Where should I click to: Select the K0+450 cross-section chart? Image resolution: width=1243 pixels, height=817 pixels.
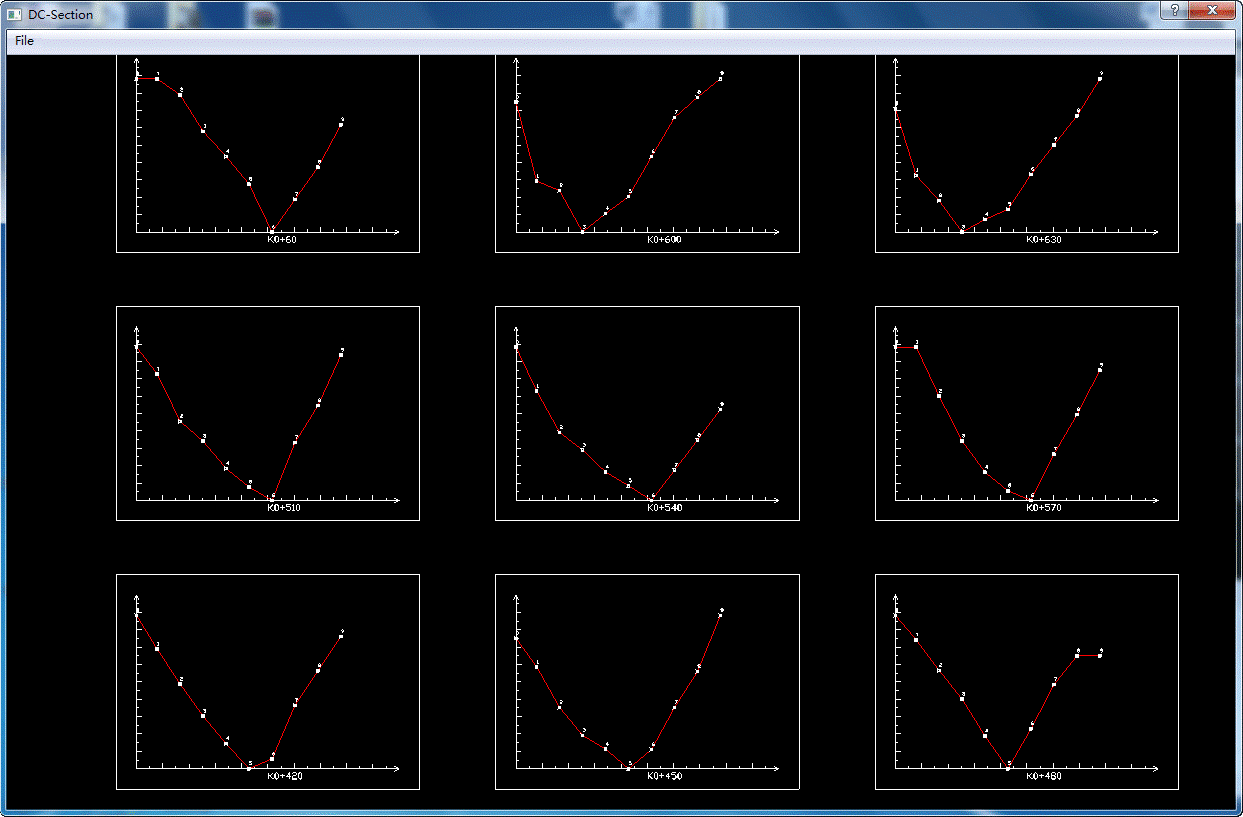click(647, 681)
